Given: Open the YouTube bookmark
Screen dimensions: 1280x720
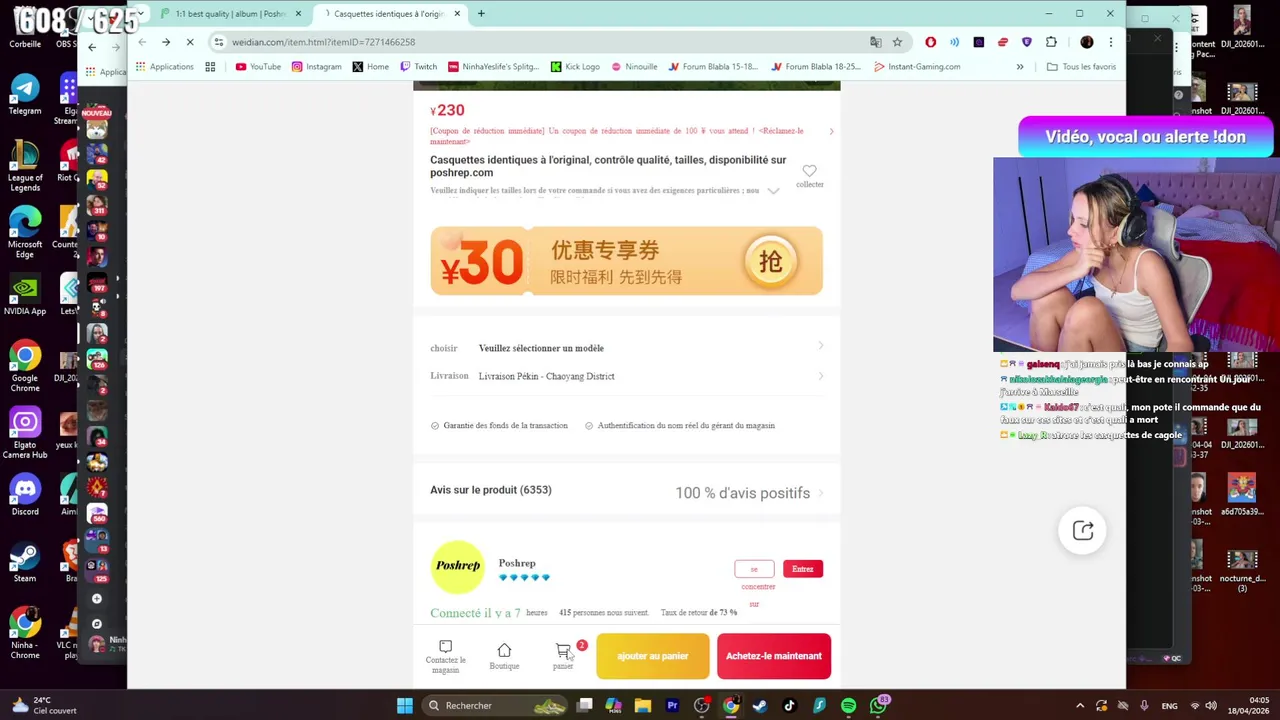Looking at the screenshot, I should 258,67.
